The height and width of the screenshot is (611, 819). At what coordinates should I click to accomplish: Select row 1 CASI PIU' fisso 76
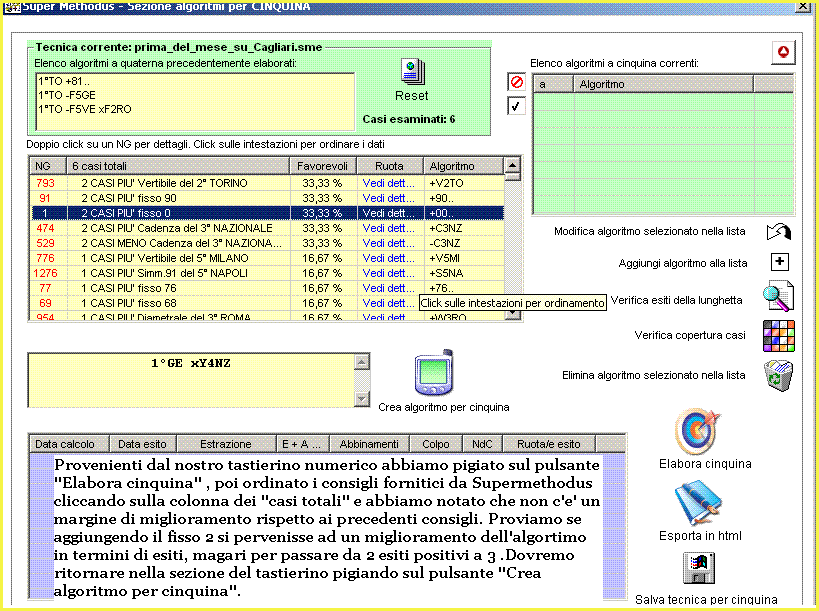[267, 288]
